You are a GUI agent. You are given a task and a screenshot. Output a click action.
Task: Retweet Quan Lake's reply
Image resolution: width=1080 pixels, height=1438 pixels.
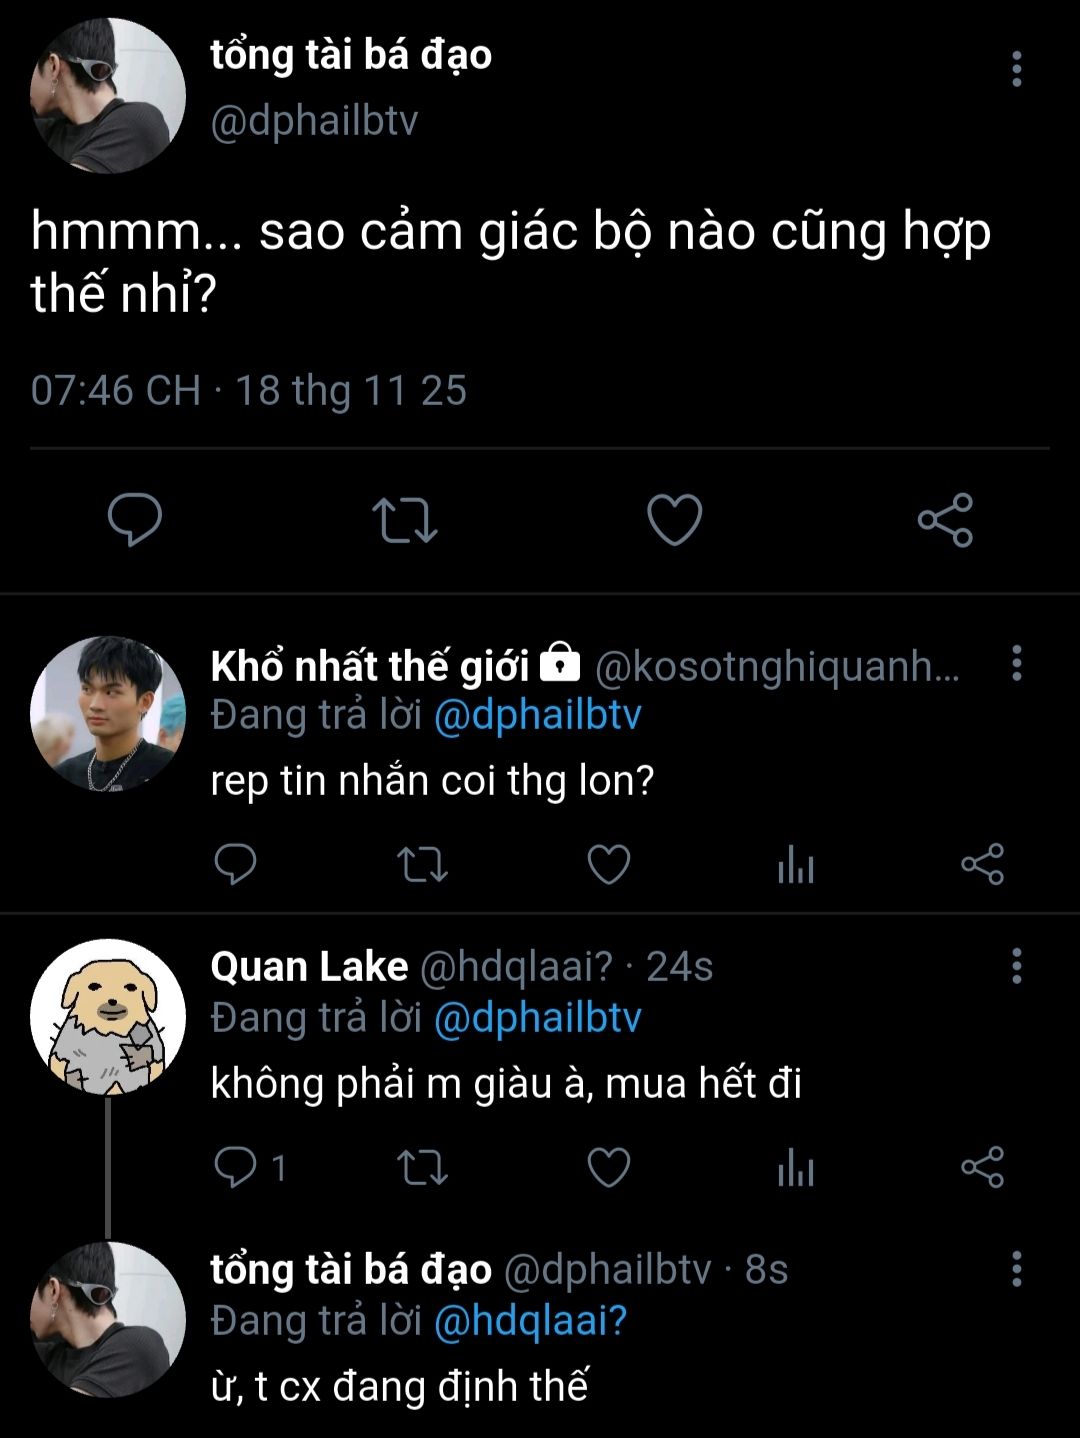pyautogui.click(x=422, y=1167)
